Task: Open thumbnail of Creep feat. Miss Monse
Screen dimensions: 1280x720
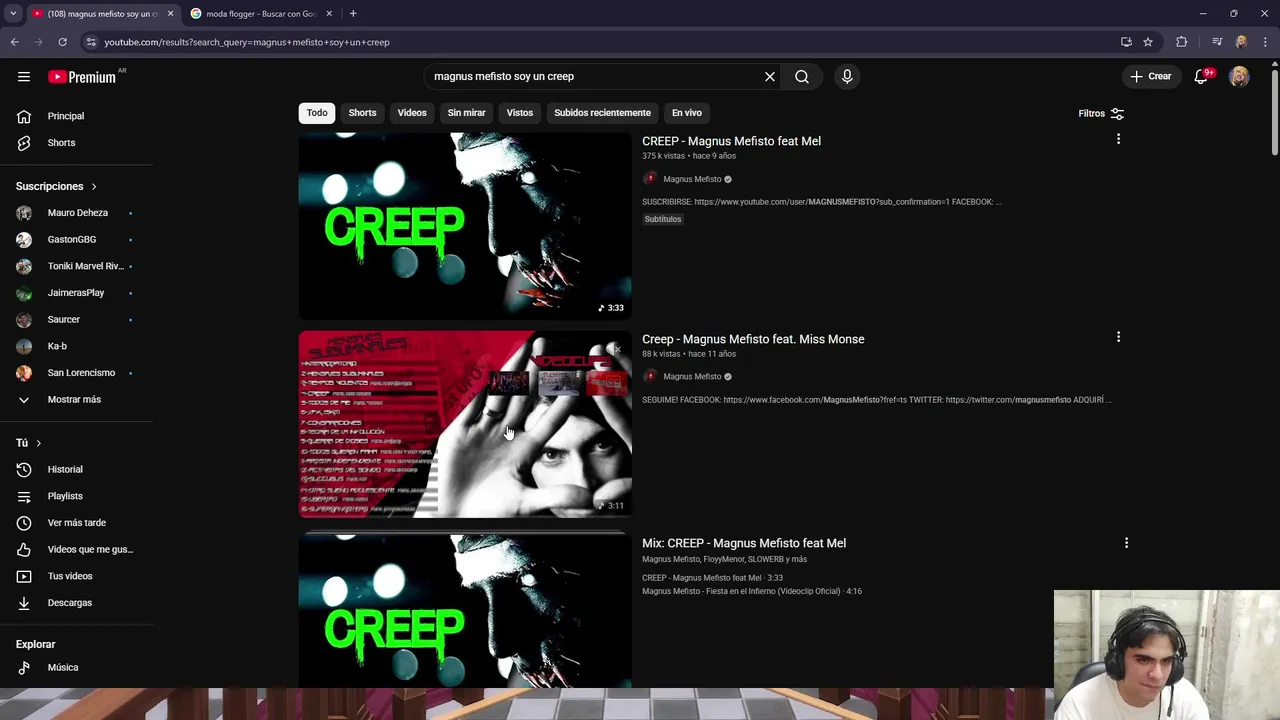Action: [x=465, y=424]
